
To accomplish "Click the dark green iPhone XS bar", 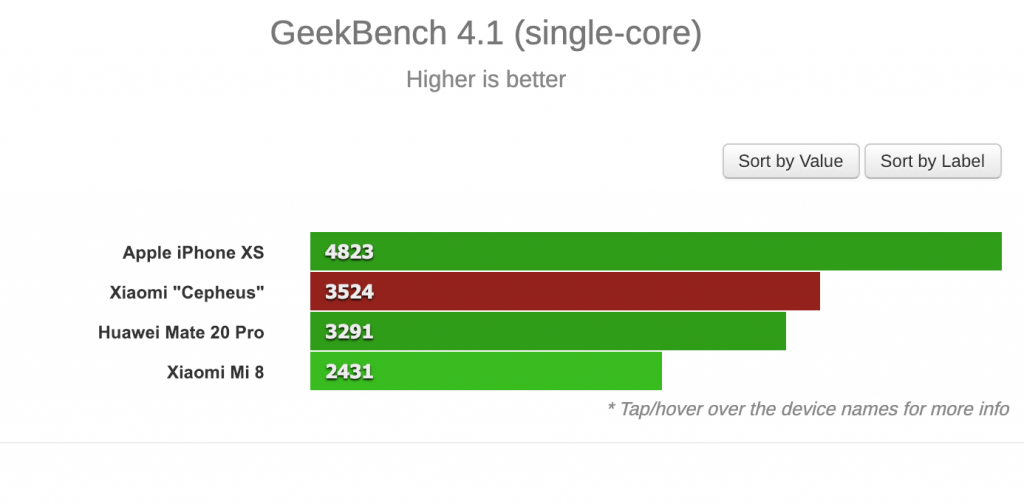I will pyautogui.click(x=656, y=251).
